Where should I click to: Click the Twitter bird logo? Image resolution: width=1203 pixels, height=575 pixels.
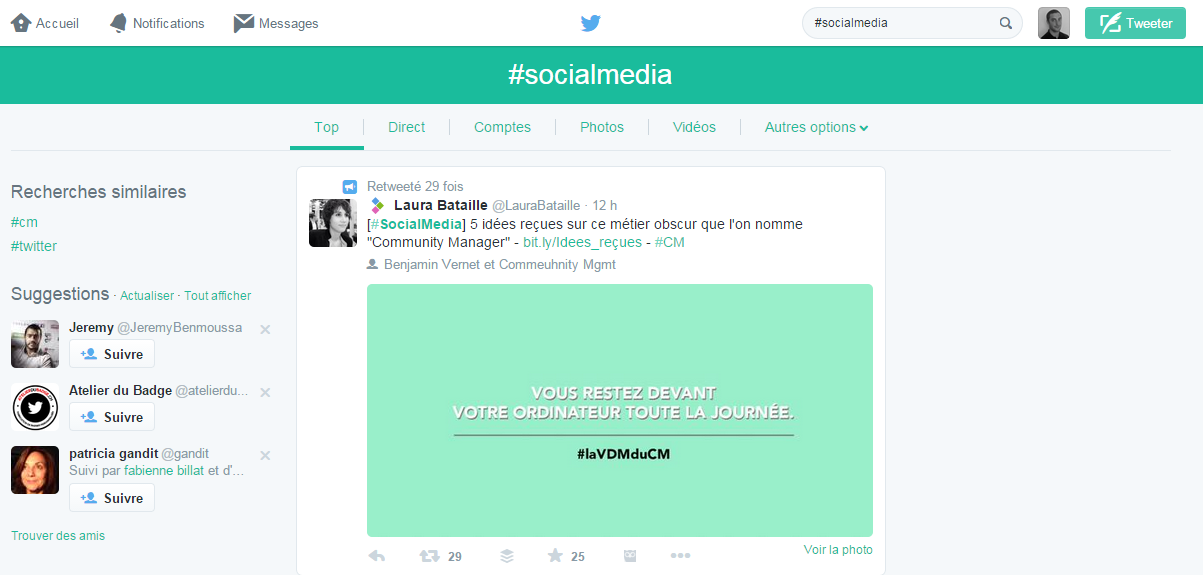click(x=591, y=23)
